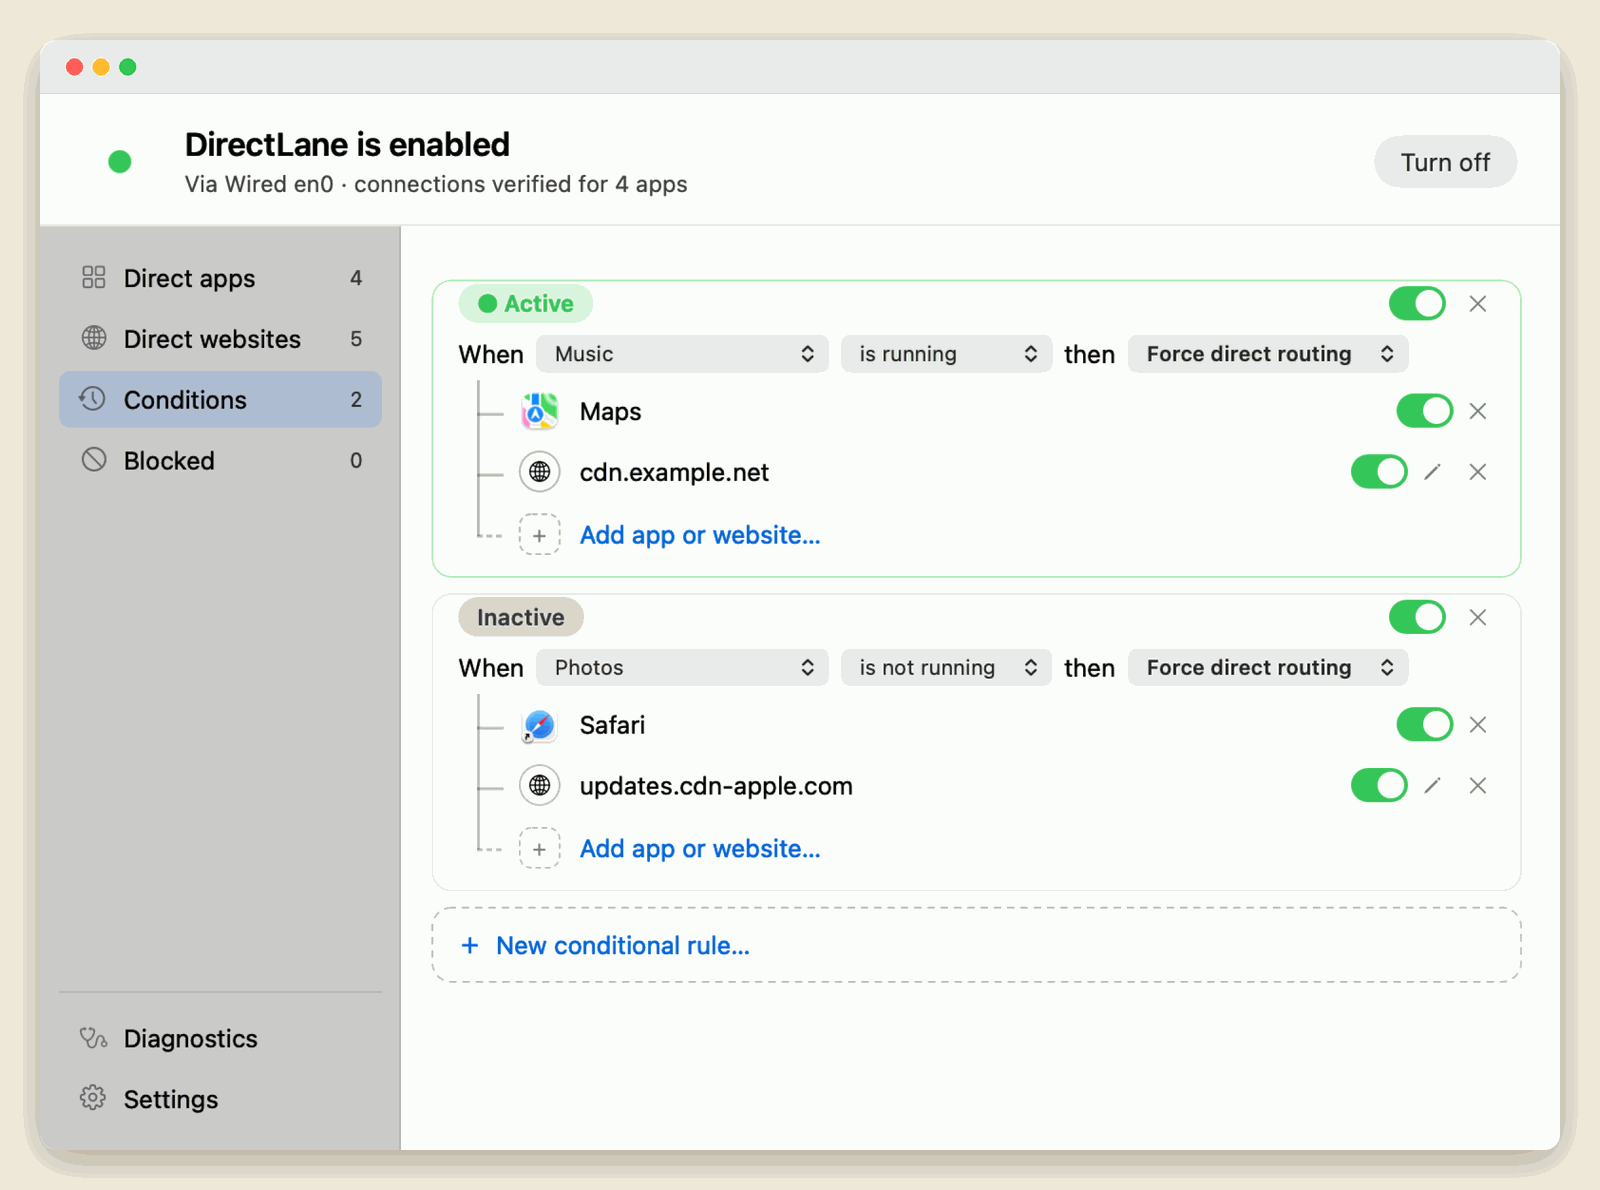
Task: Click the Maps app icon
Action: [539, 411]
